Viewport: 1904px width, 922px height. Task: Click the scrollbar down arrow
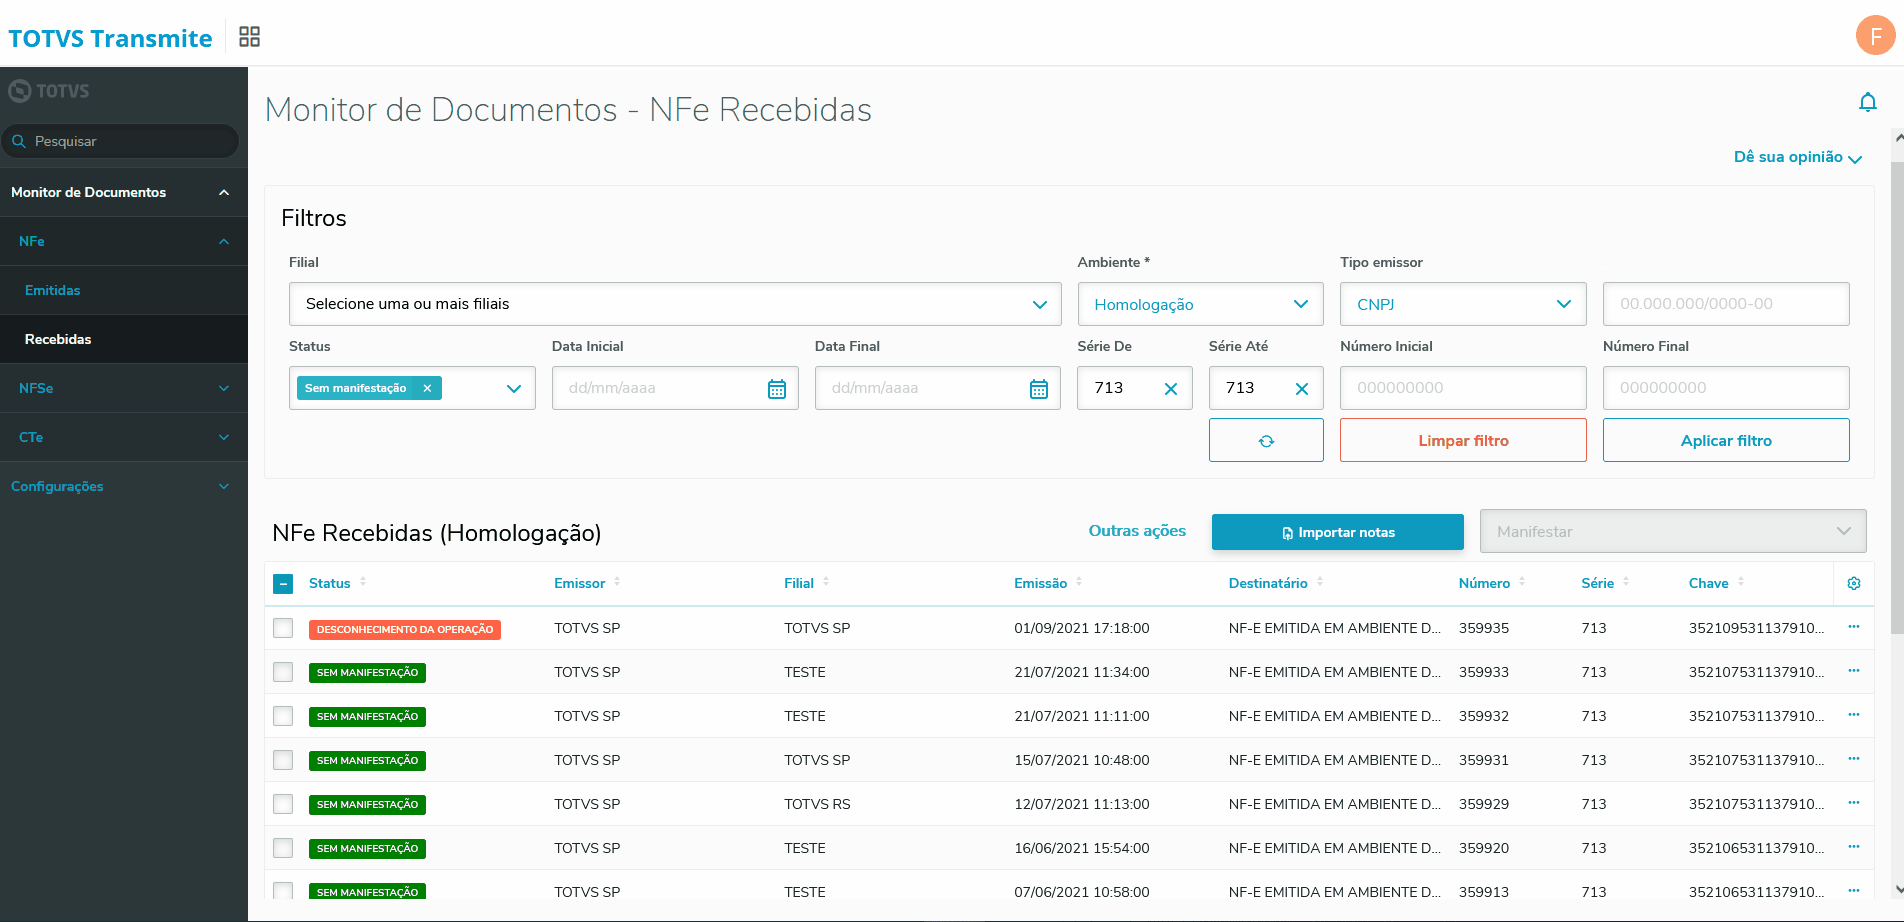point(1898,889)
